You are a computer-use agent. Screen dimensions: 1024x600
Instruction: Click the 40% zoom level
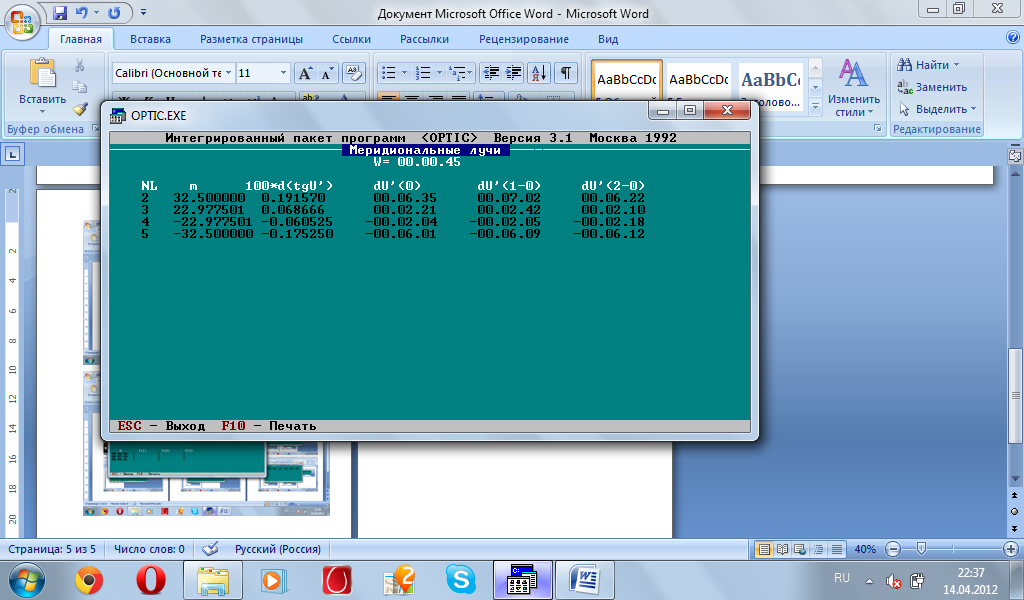[865, 549]
